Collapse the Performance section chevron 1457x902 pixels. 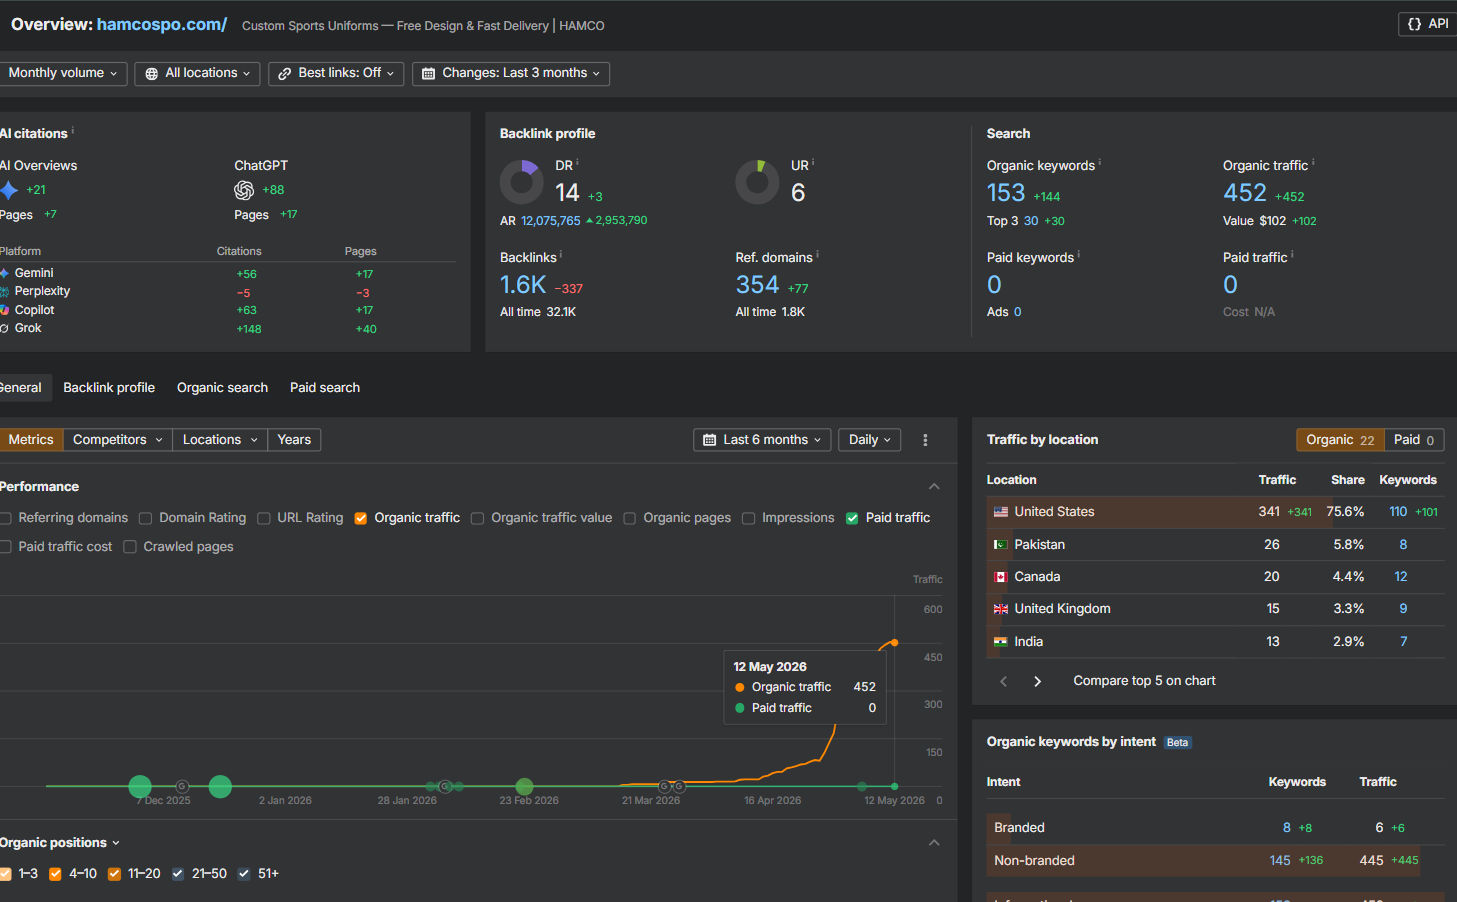pos(934,487)
